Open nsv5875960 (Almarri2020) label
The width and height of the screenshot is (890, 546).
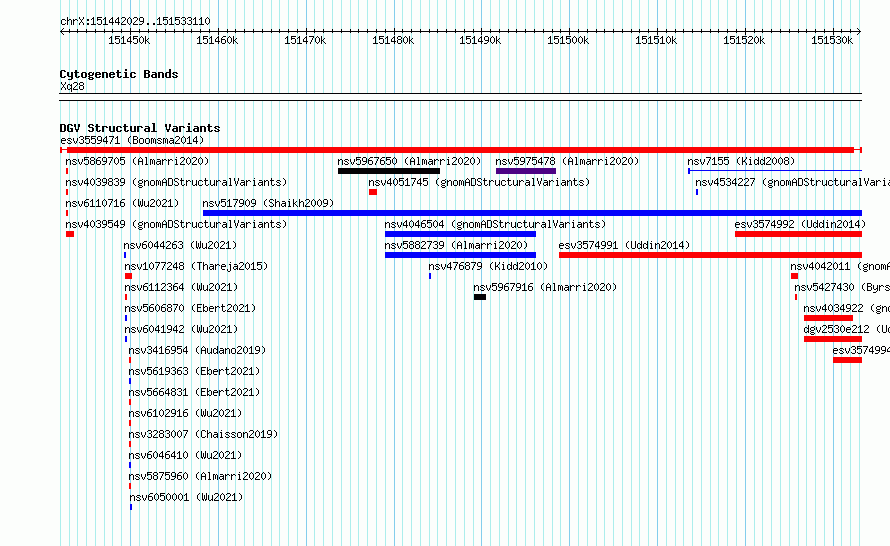(200, 476)
